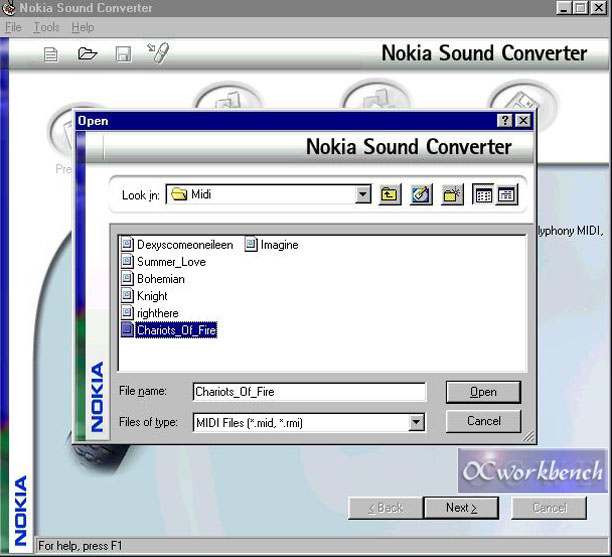Click the desktop shortcut icon in Open dialog
The width and height of the screenshot is (612, 557).
421,194
